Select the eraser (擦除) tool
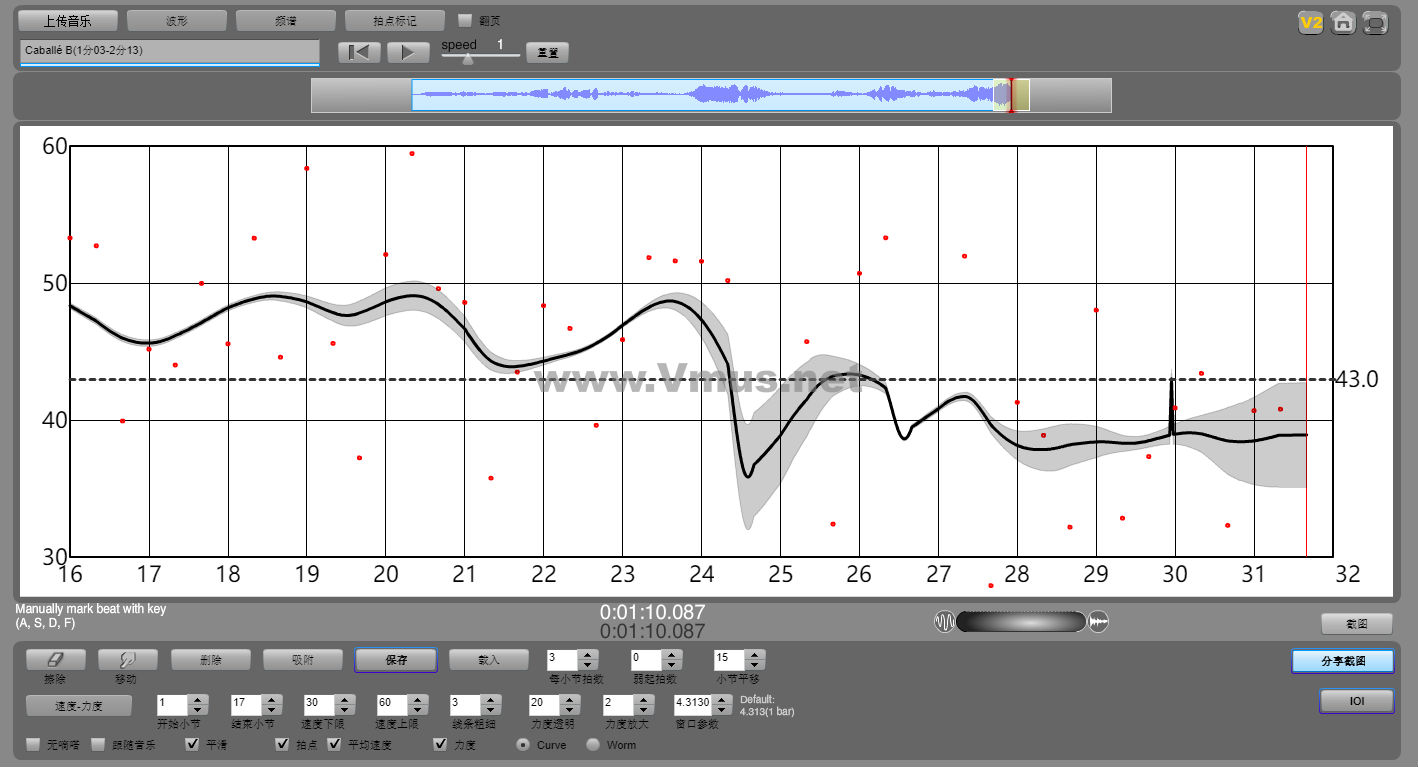 (x=55, y=660)
